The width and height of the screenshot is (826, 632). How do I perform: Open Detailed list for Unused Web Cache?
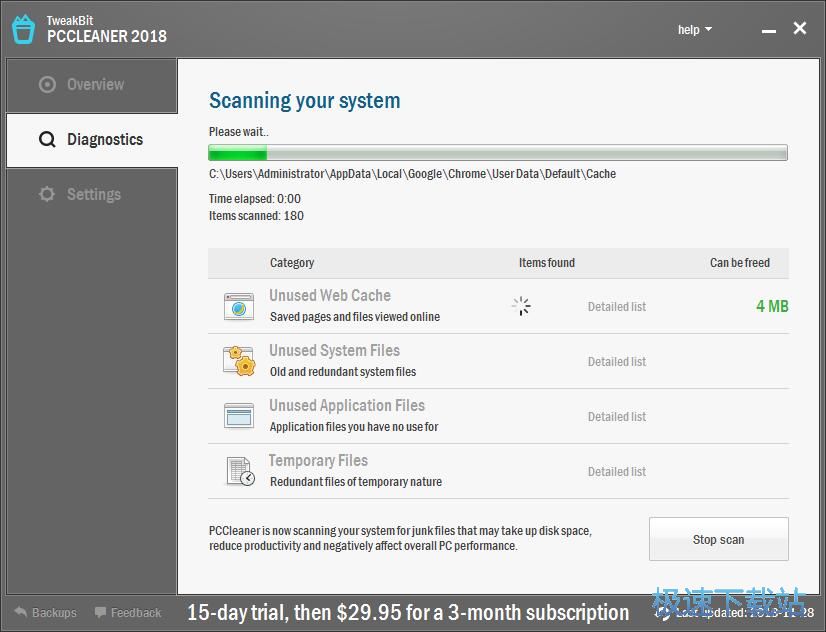coord(617,307)
